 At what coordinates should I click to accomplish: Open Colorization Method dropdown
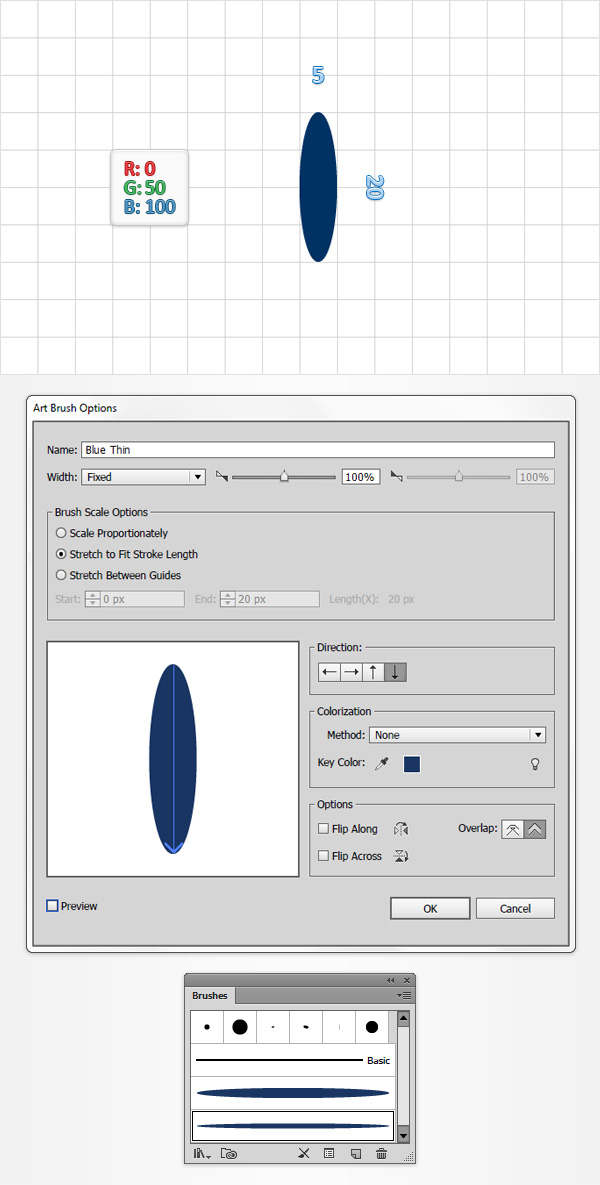457,735
